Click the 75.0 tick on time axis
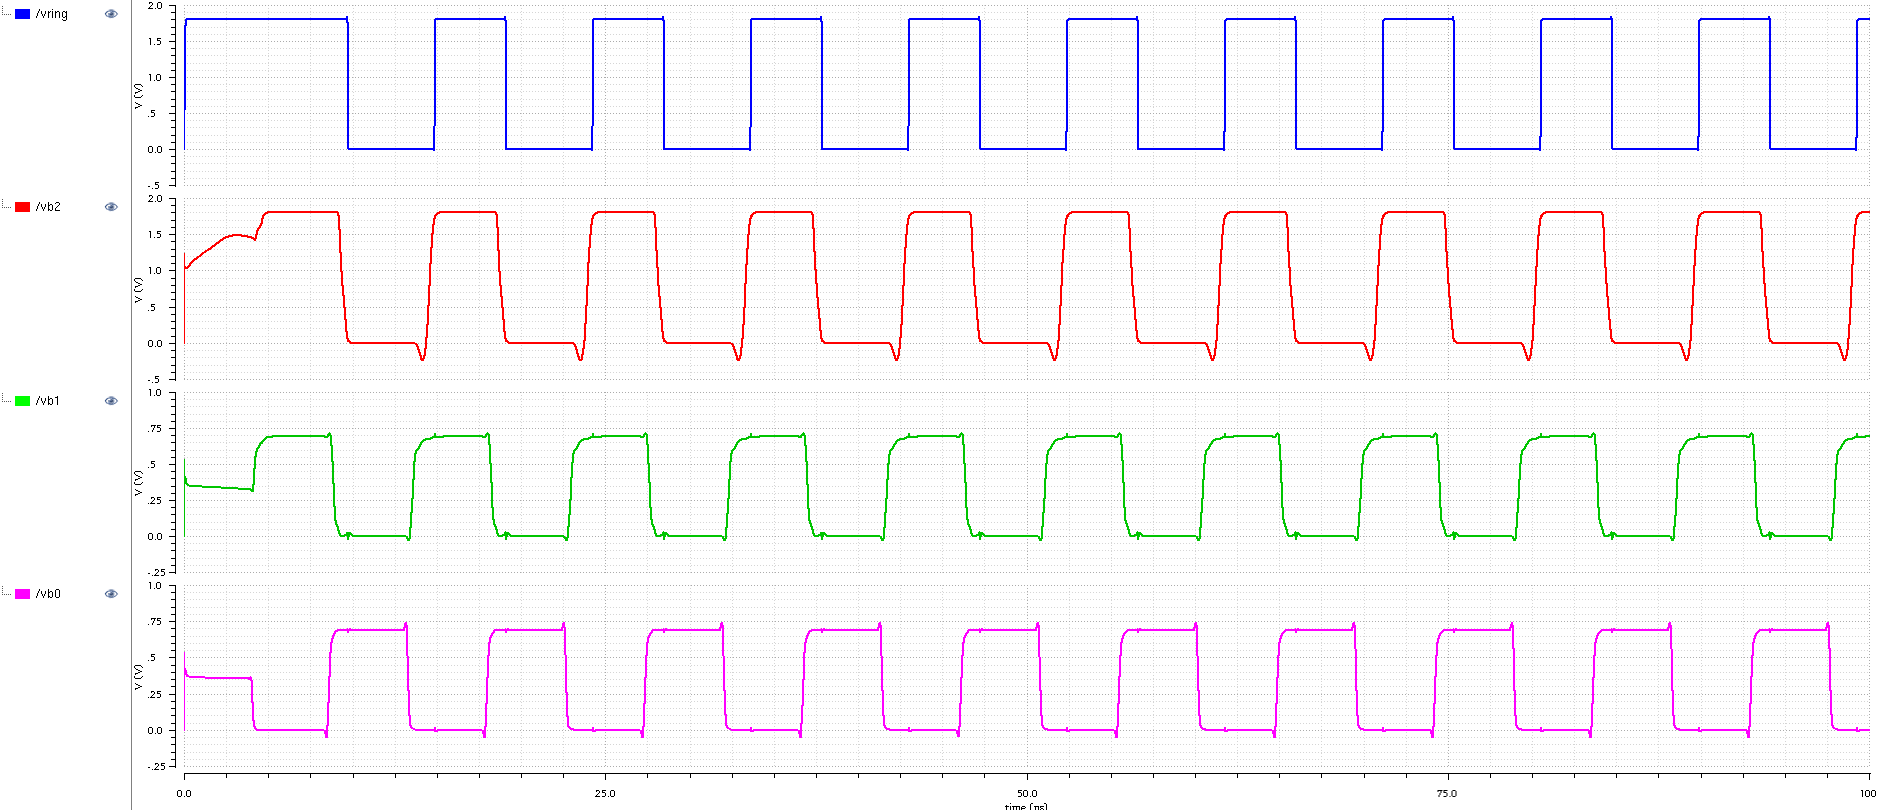Viewport: 1885px width, 810px height. (1447, 793)
